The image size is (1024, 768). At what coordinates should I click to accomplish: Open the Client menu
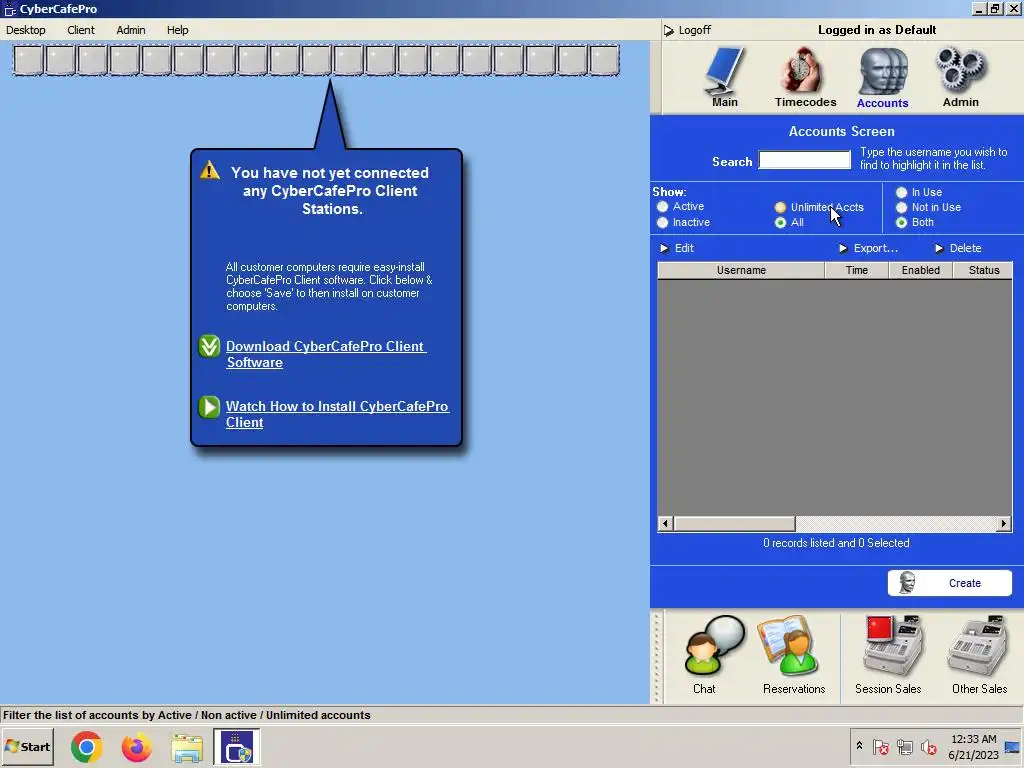tap(81, 30)
